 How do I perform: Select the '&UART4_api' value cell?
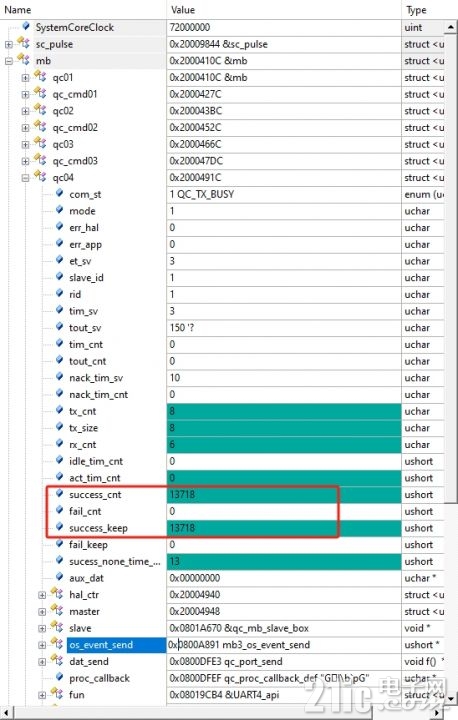point(284,695)
